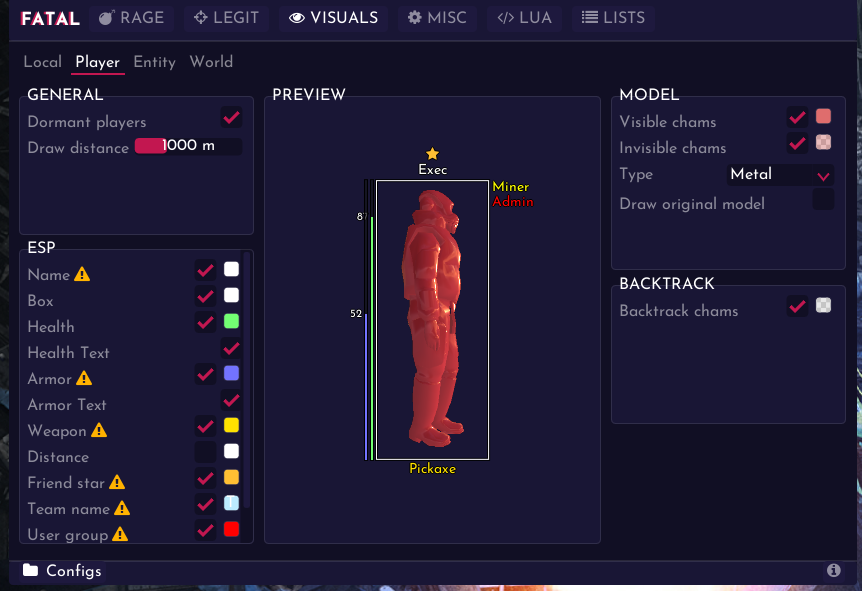The width and height of the screenshot is (862, 591).
Task: Toggle the Friend star checkbox
Action: point(206,478)
